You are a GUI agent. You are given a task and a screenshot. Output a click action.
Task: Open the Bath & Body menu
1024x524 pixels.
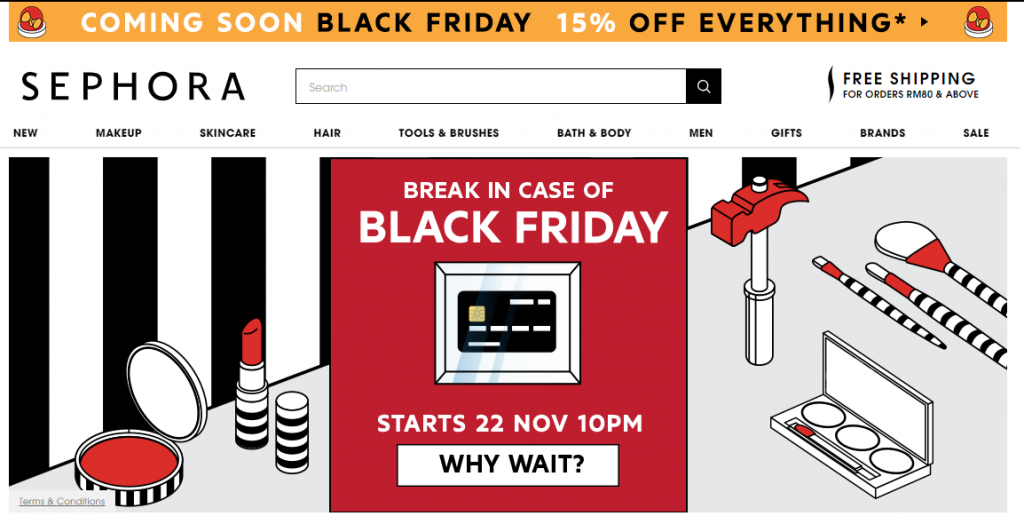594,133
